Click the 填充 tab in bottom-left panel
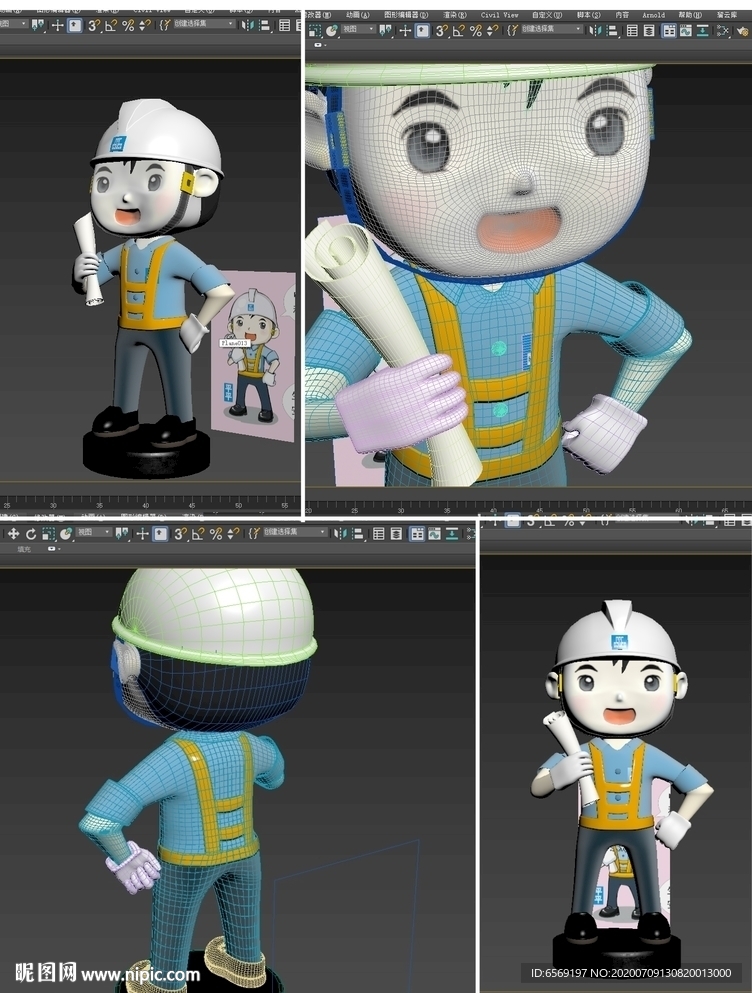Screen dimensions: 752x993 click(24, 549)
